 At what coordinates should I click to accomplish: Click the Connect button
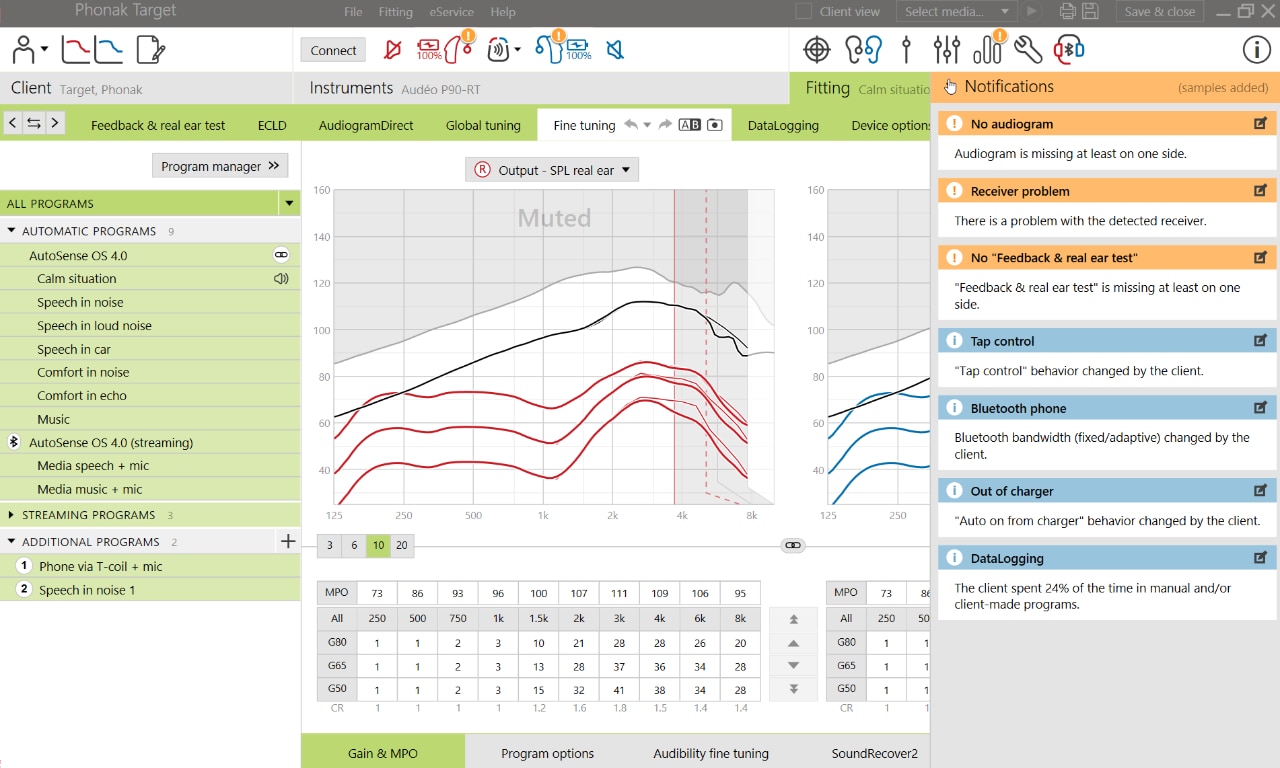333,50
